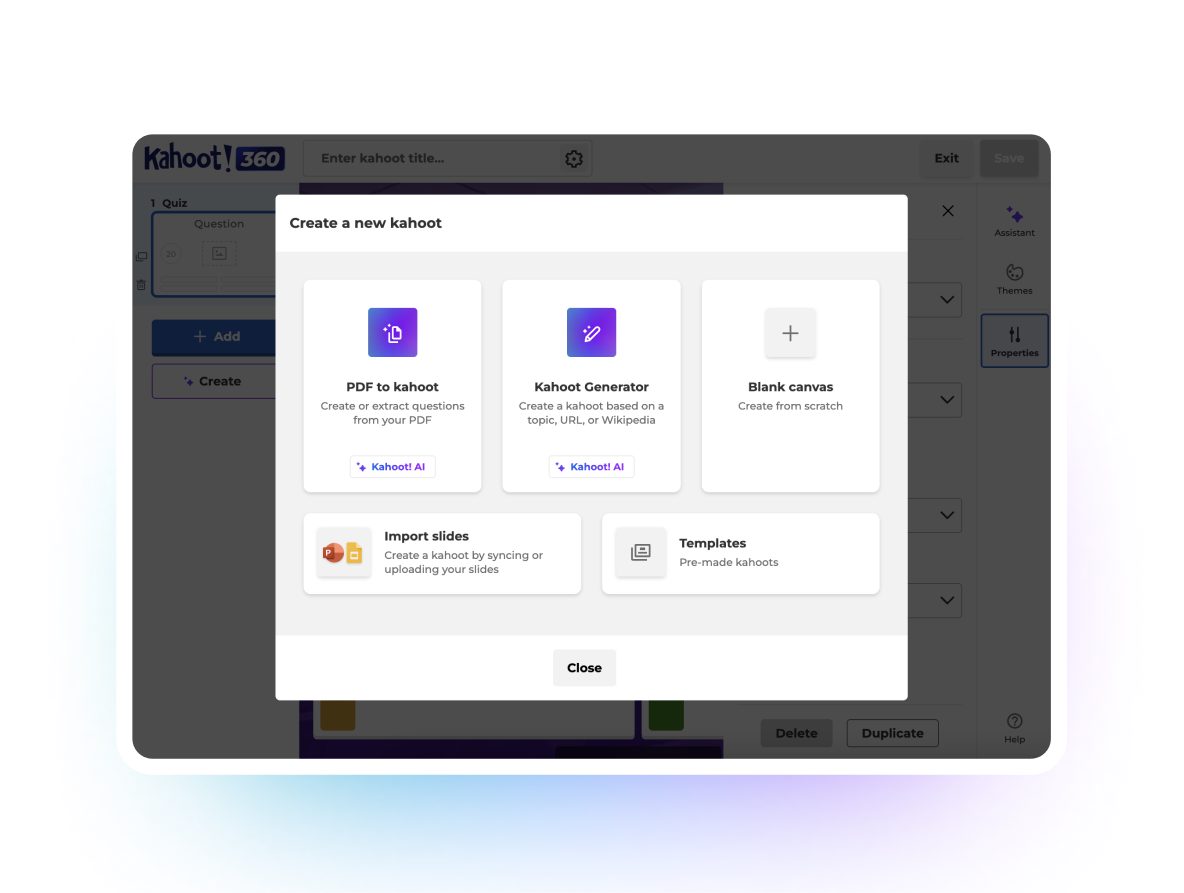The image size is (1184, 893).
Task: Click the Exit button
Action: (x=945, y=159)
